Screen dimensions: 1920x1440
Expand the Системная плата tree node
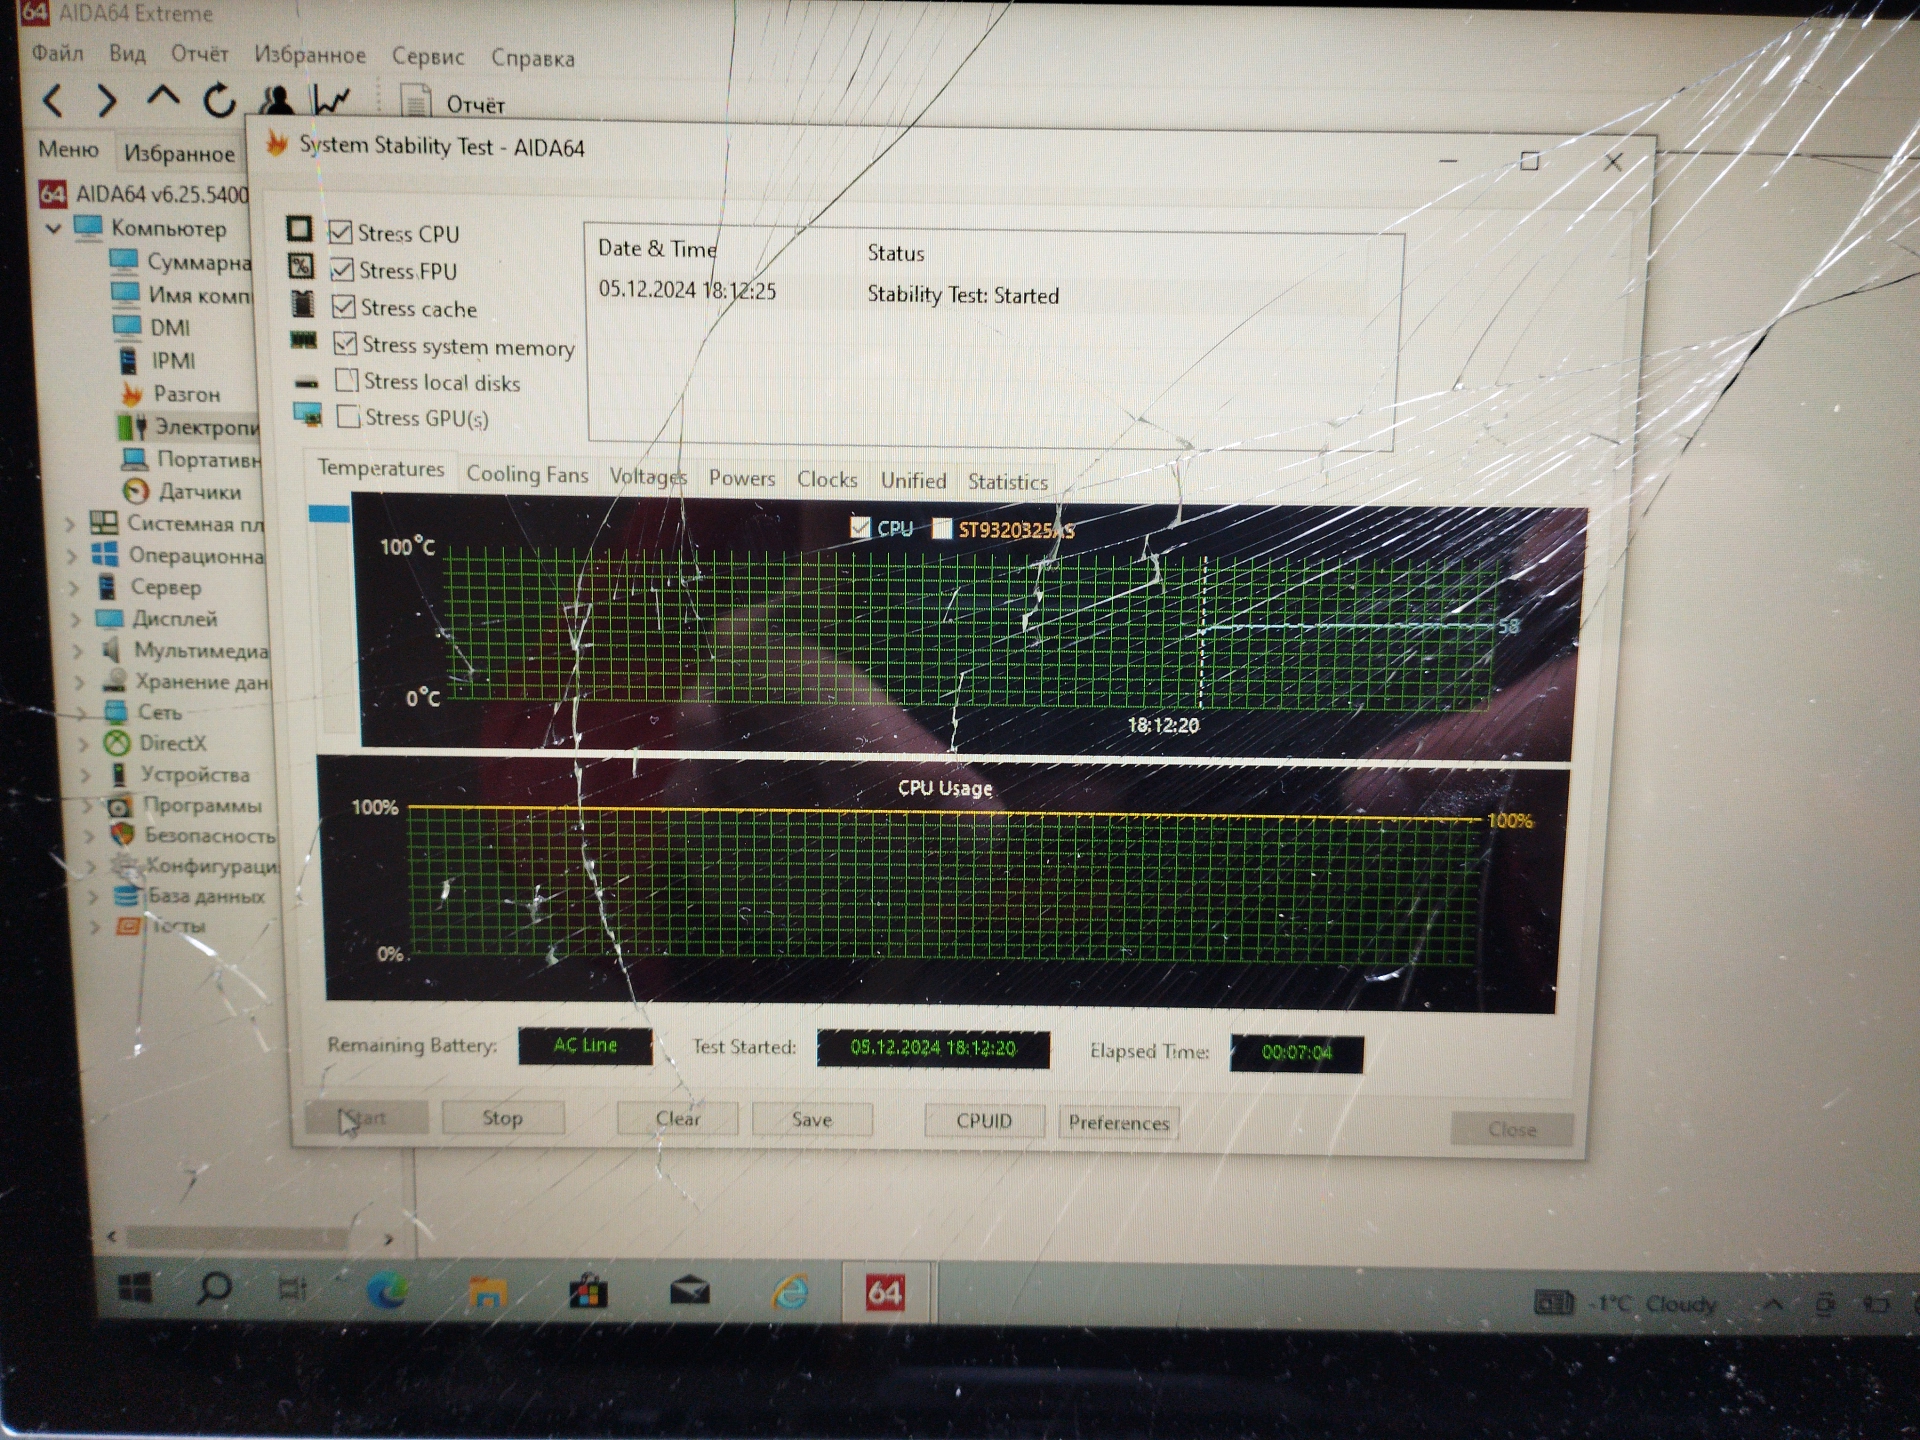[70, 523]
